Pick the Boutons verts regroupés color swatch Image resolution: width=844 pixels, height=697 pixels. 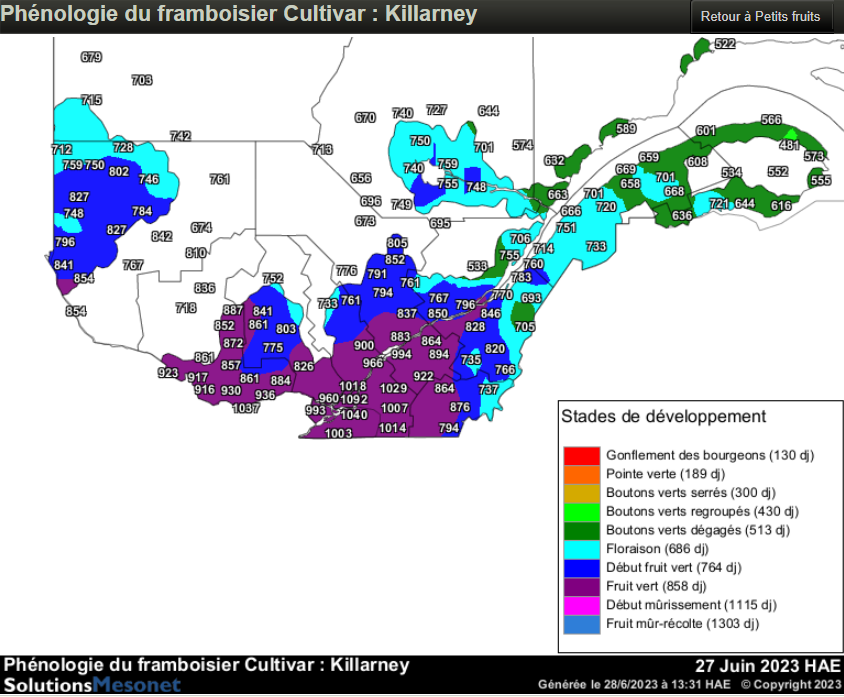tap(581, 511)
